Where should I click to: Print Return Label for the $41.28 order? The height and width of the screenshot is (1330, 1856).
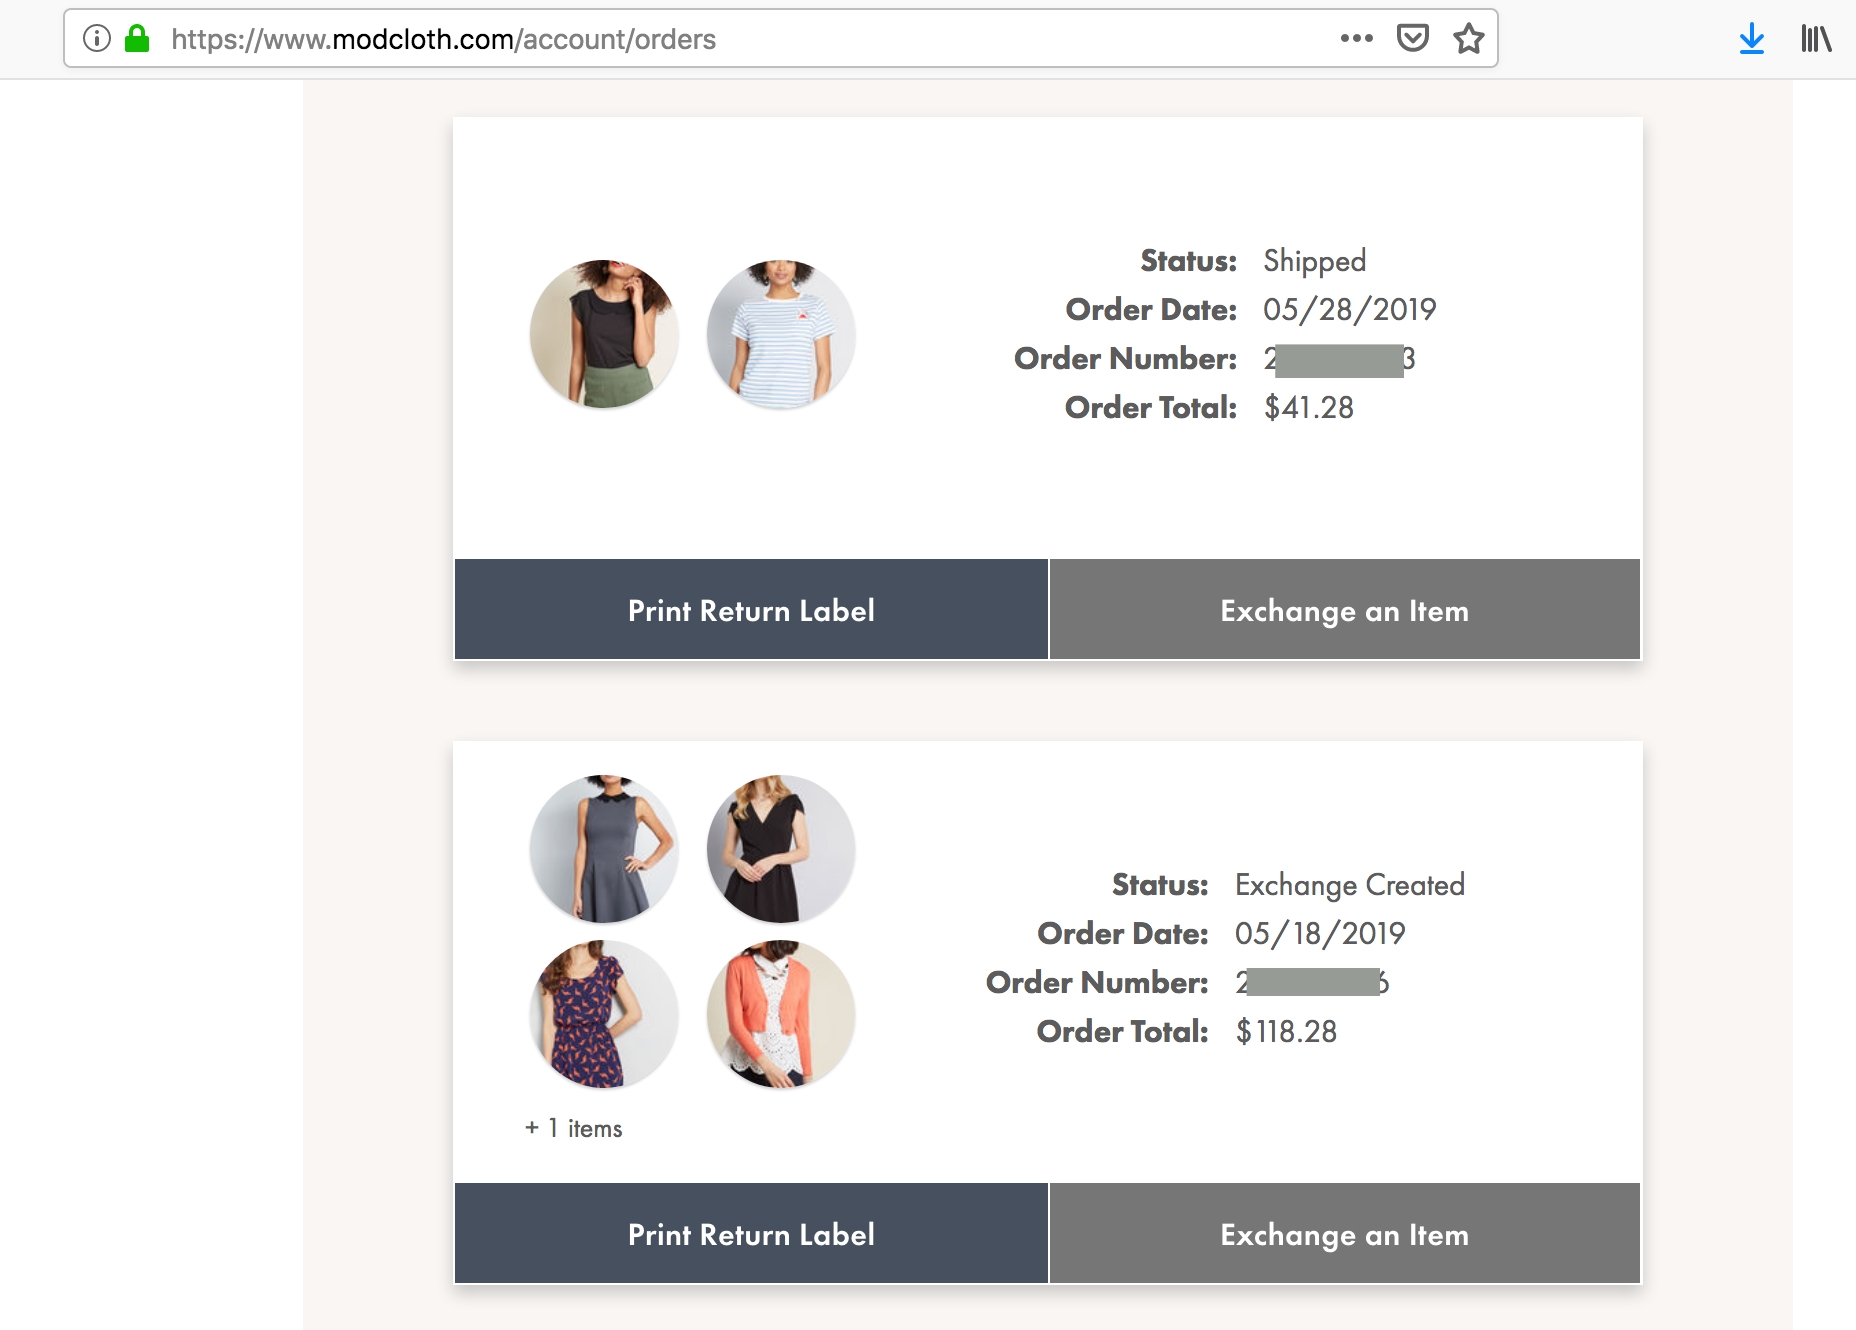coord(751,610)
